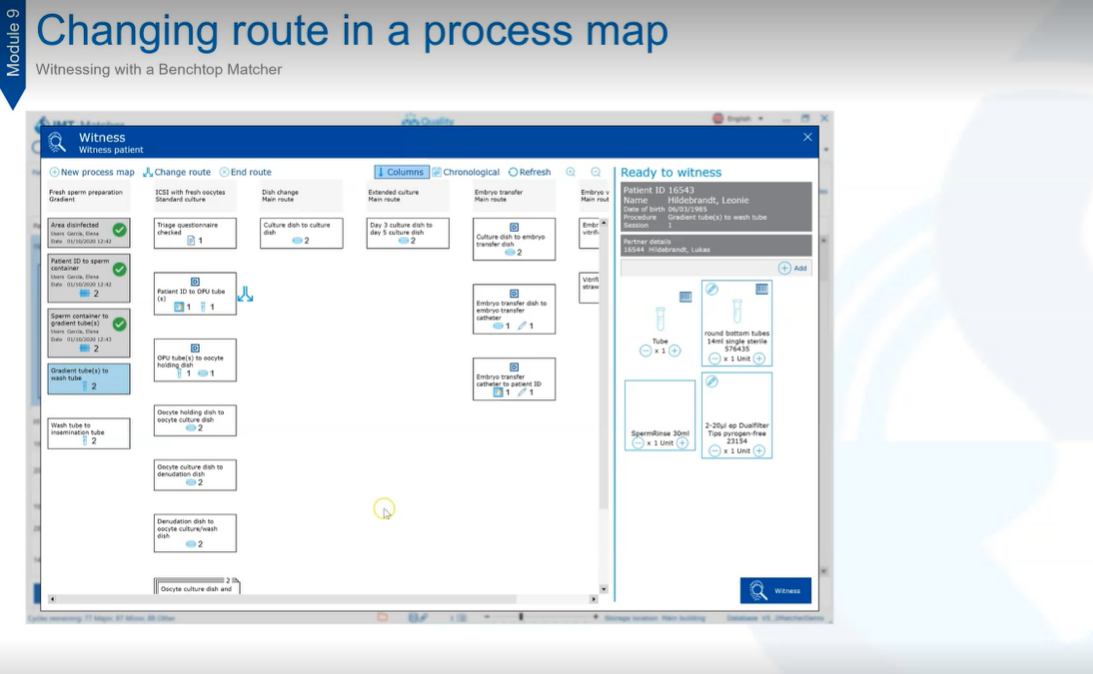Click the barcode grid icon above Tube item

[685, 297]
